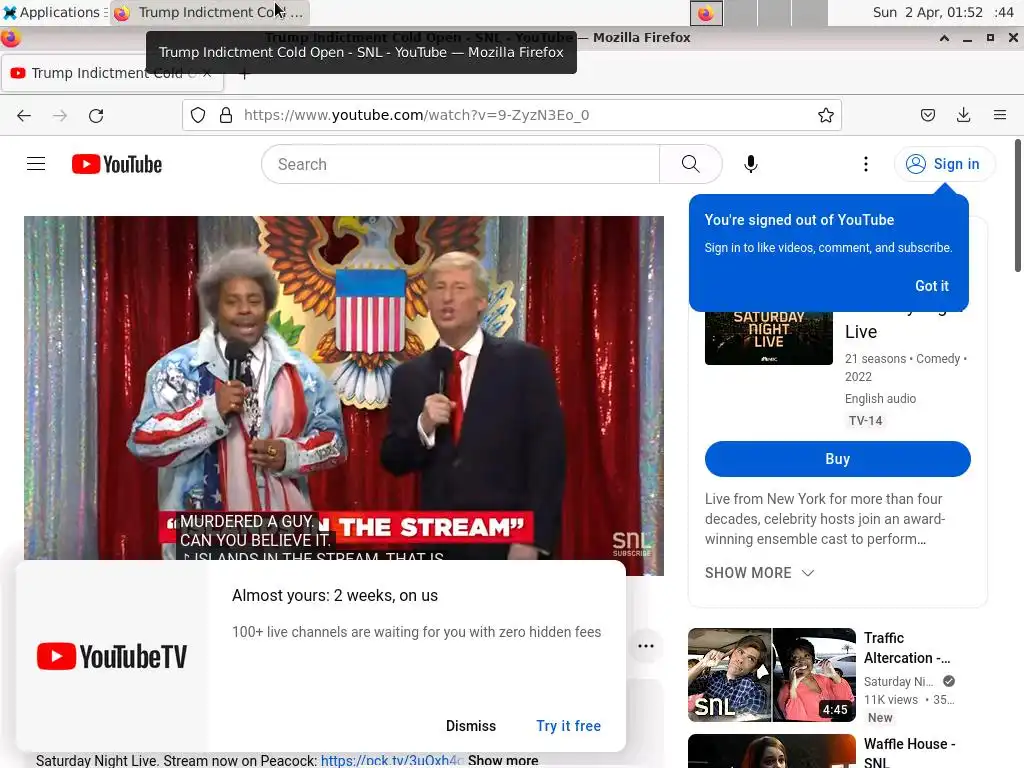Start voice search with the microphone icon
The width and height of the screenshot is (1024, 768).
click(750, 164)
